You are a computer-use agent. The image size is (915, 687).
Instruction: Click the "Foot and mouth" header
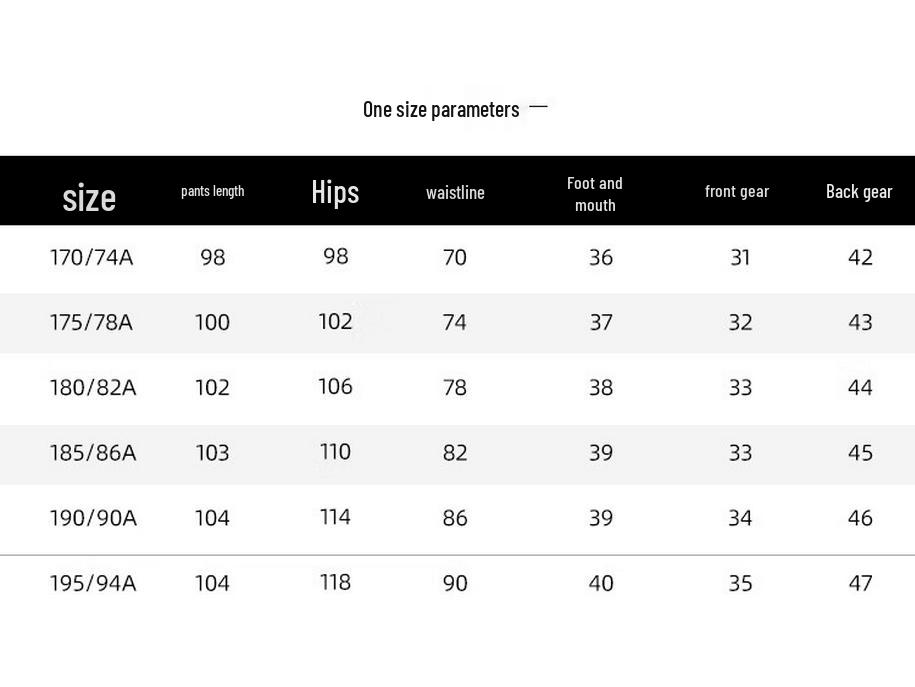click(x=595, y=194)
